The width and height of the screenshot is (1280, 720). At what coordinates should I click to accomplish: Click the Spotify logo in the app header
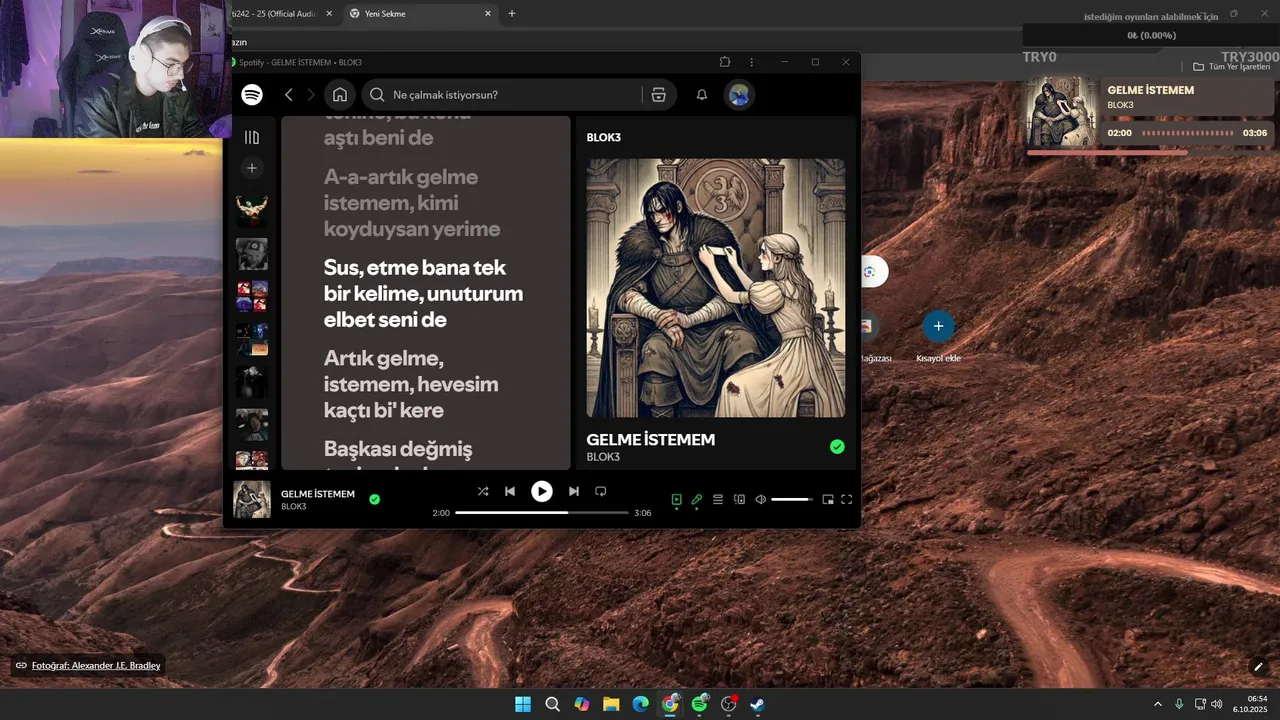coord(252,94)
